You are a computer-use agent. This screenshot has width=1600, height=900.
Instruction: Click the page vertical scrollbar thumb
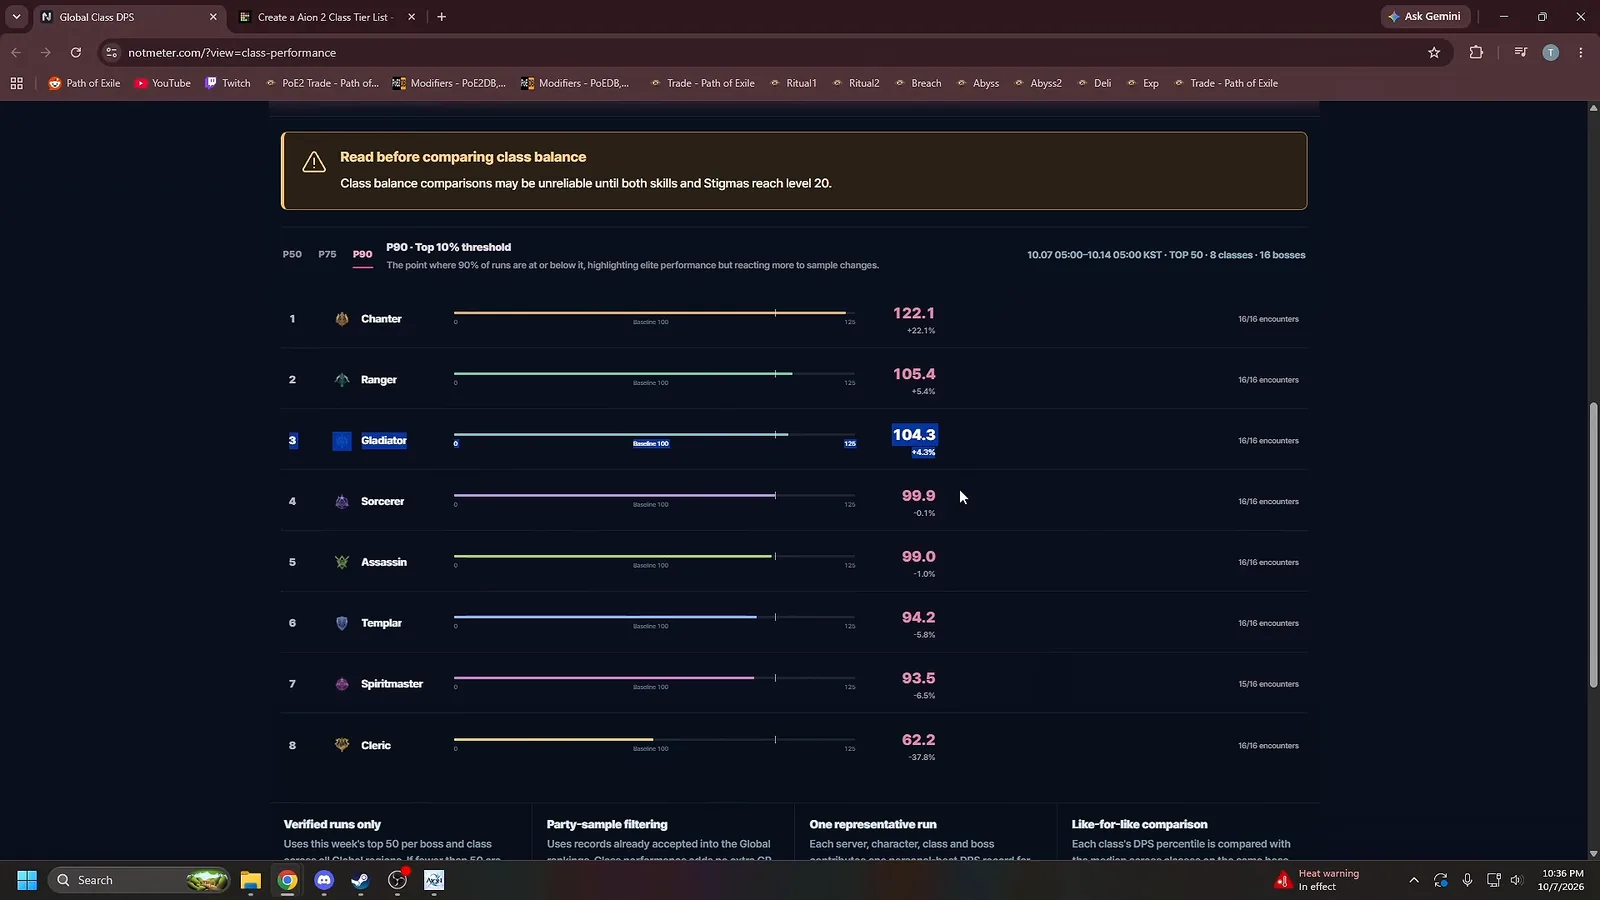click(x=1593, y=545)
